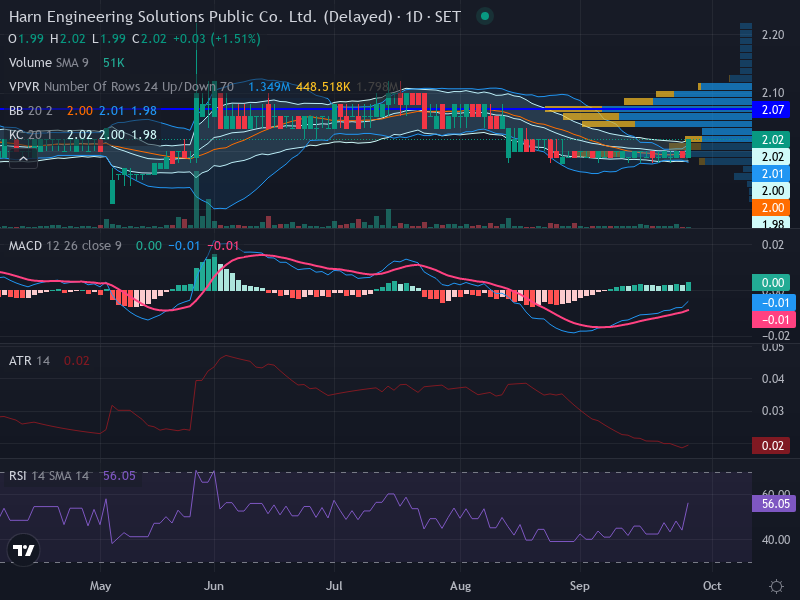The height and width of the screenshot is (600, 800).
Task: Click the Oct date on time axis
Action: [712, 586]
